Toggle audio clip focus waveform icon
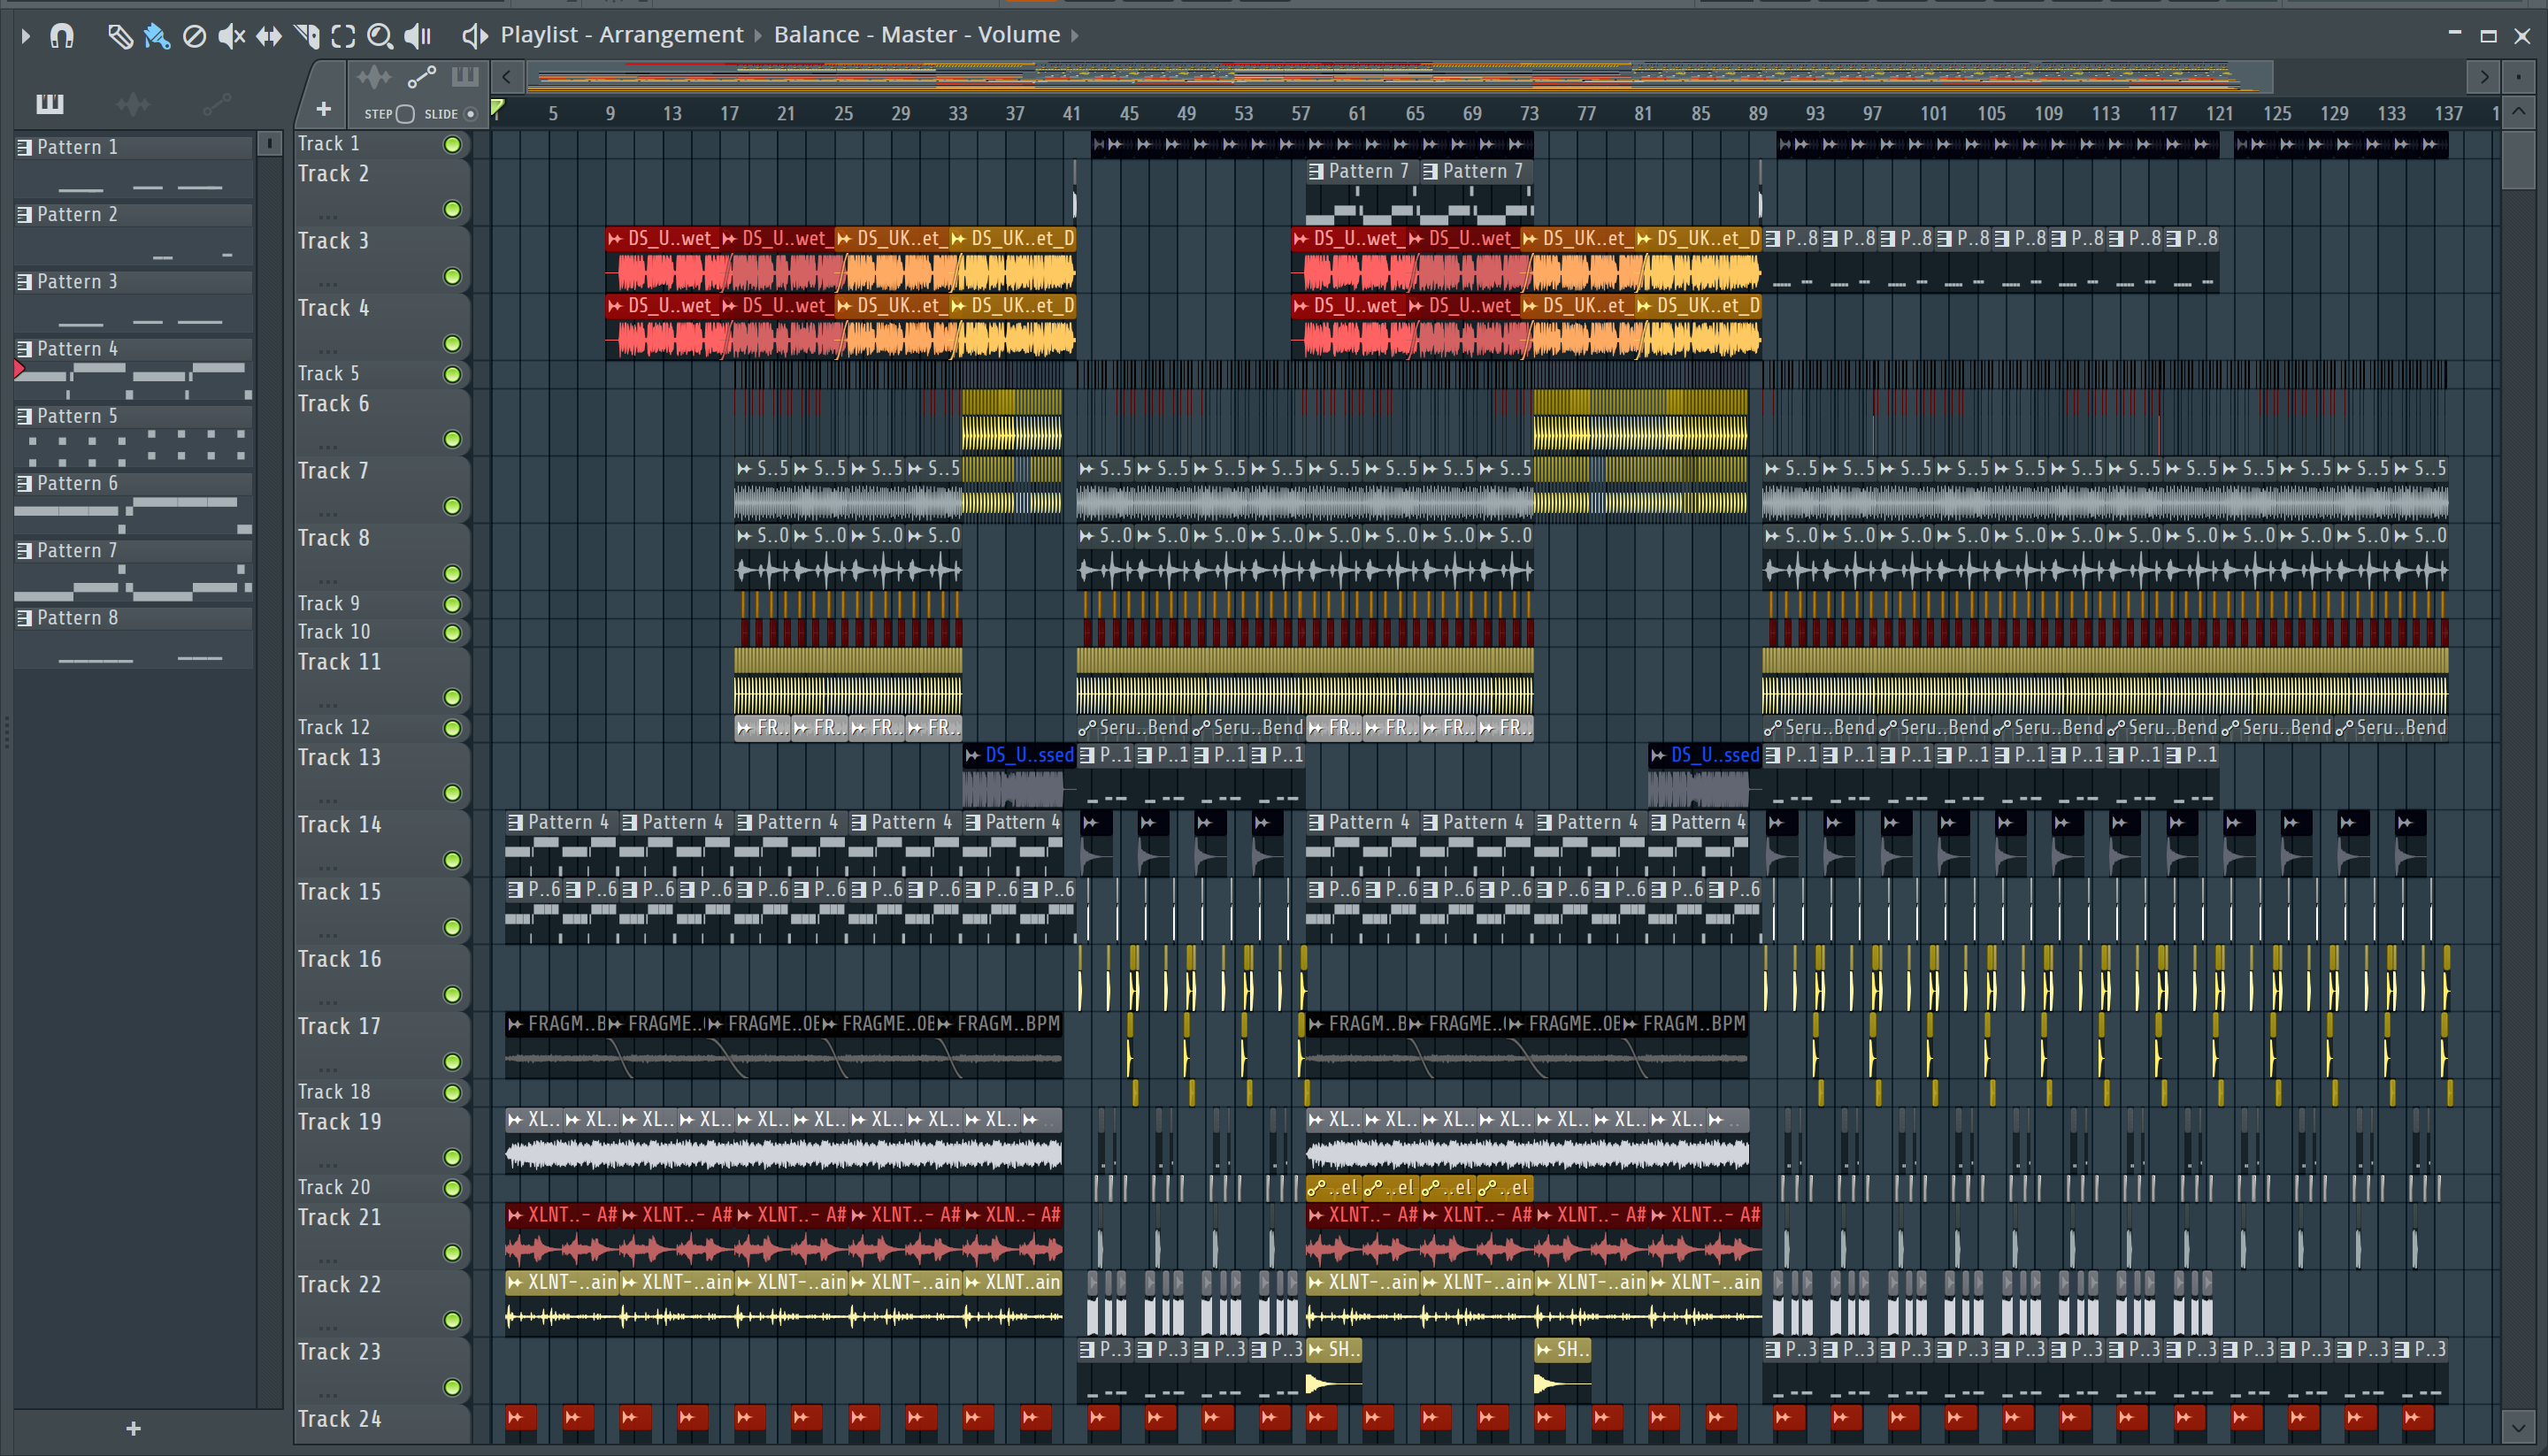The width and height of the screenshot is (2548, 1456). [374, 77]
